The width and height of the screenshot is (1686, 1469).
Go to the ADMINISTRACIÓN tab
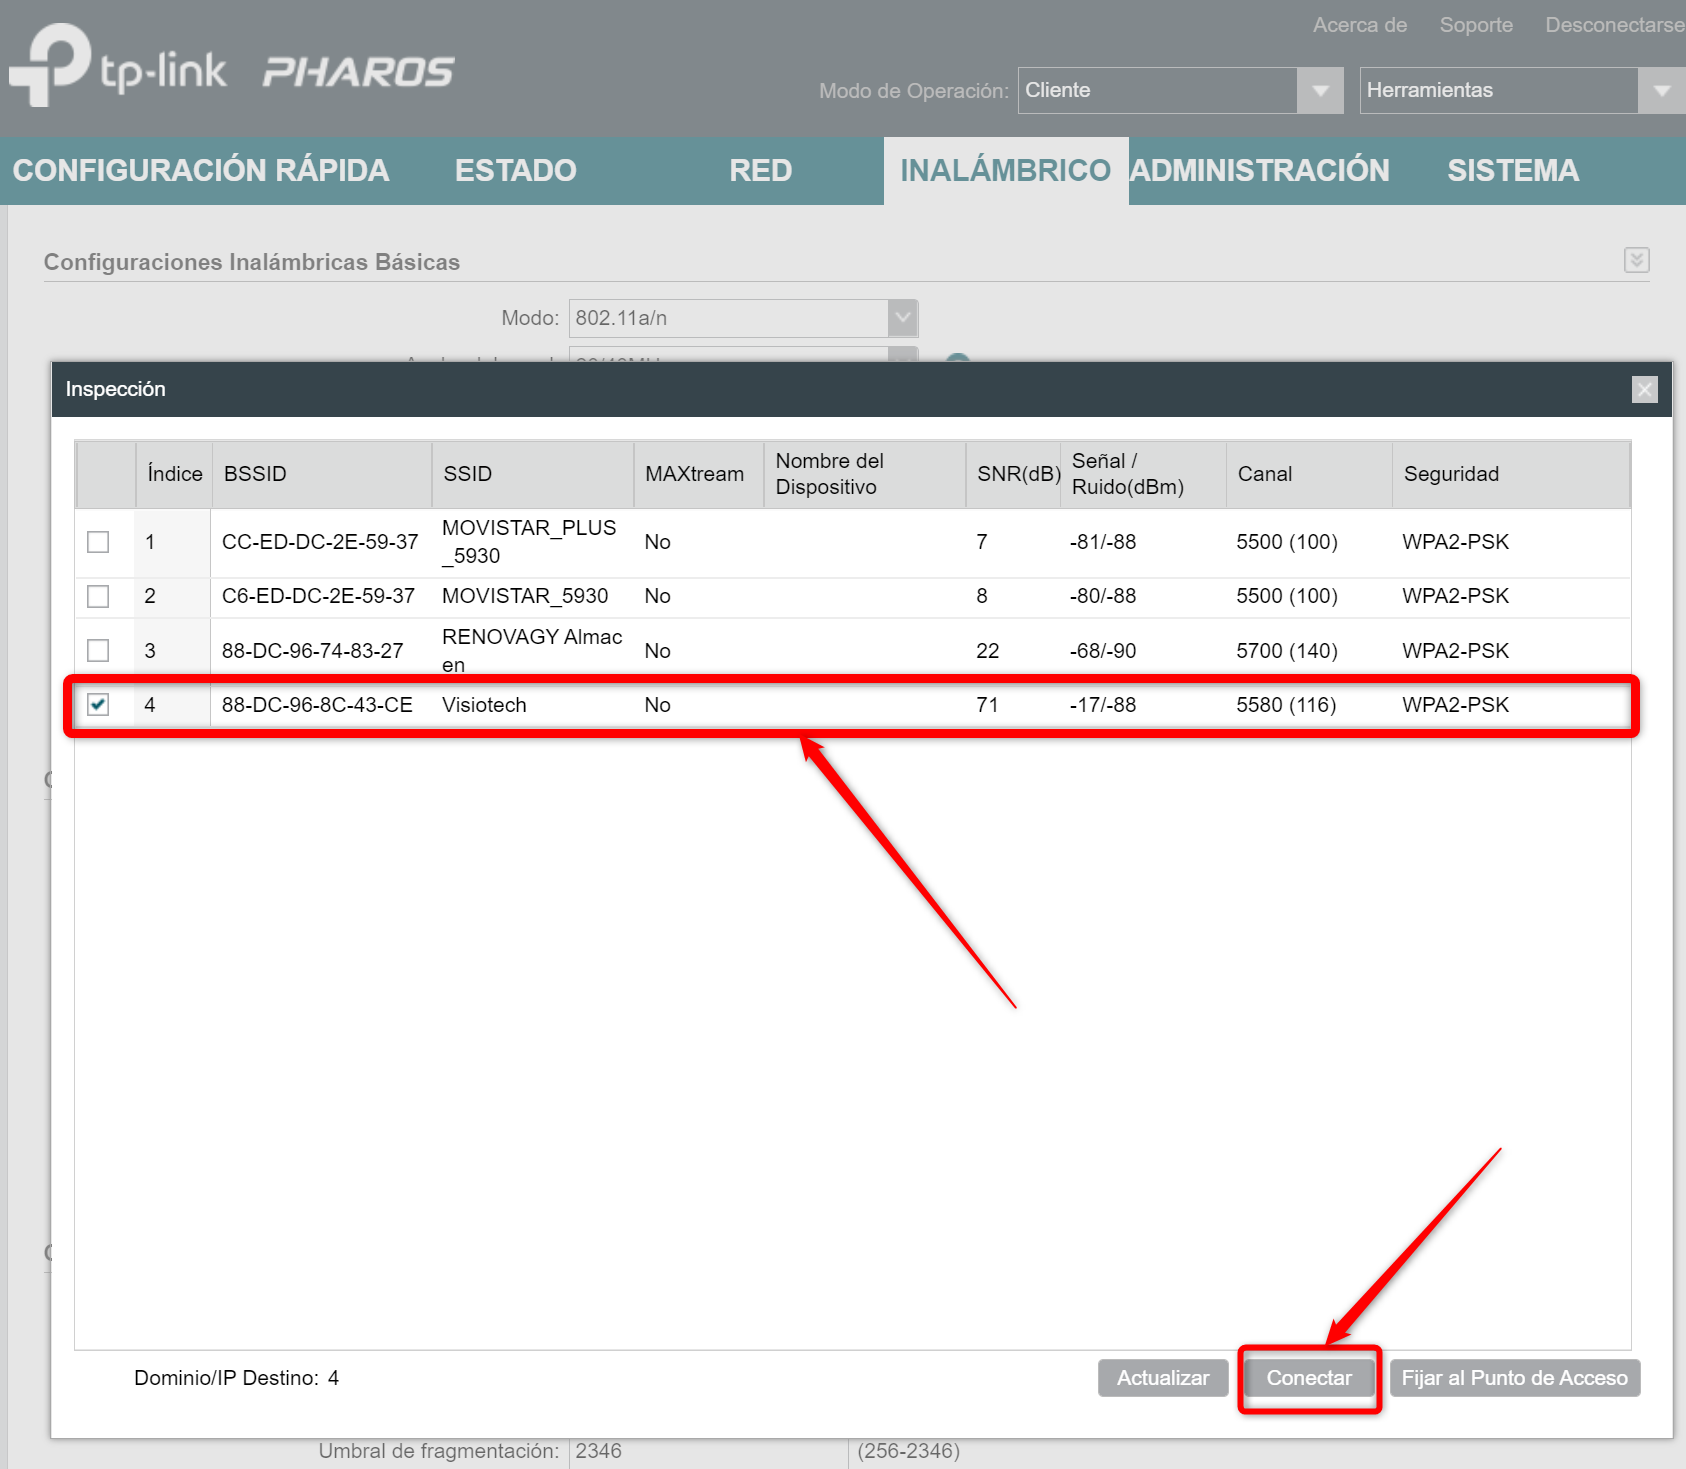point(1260,170)
